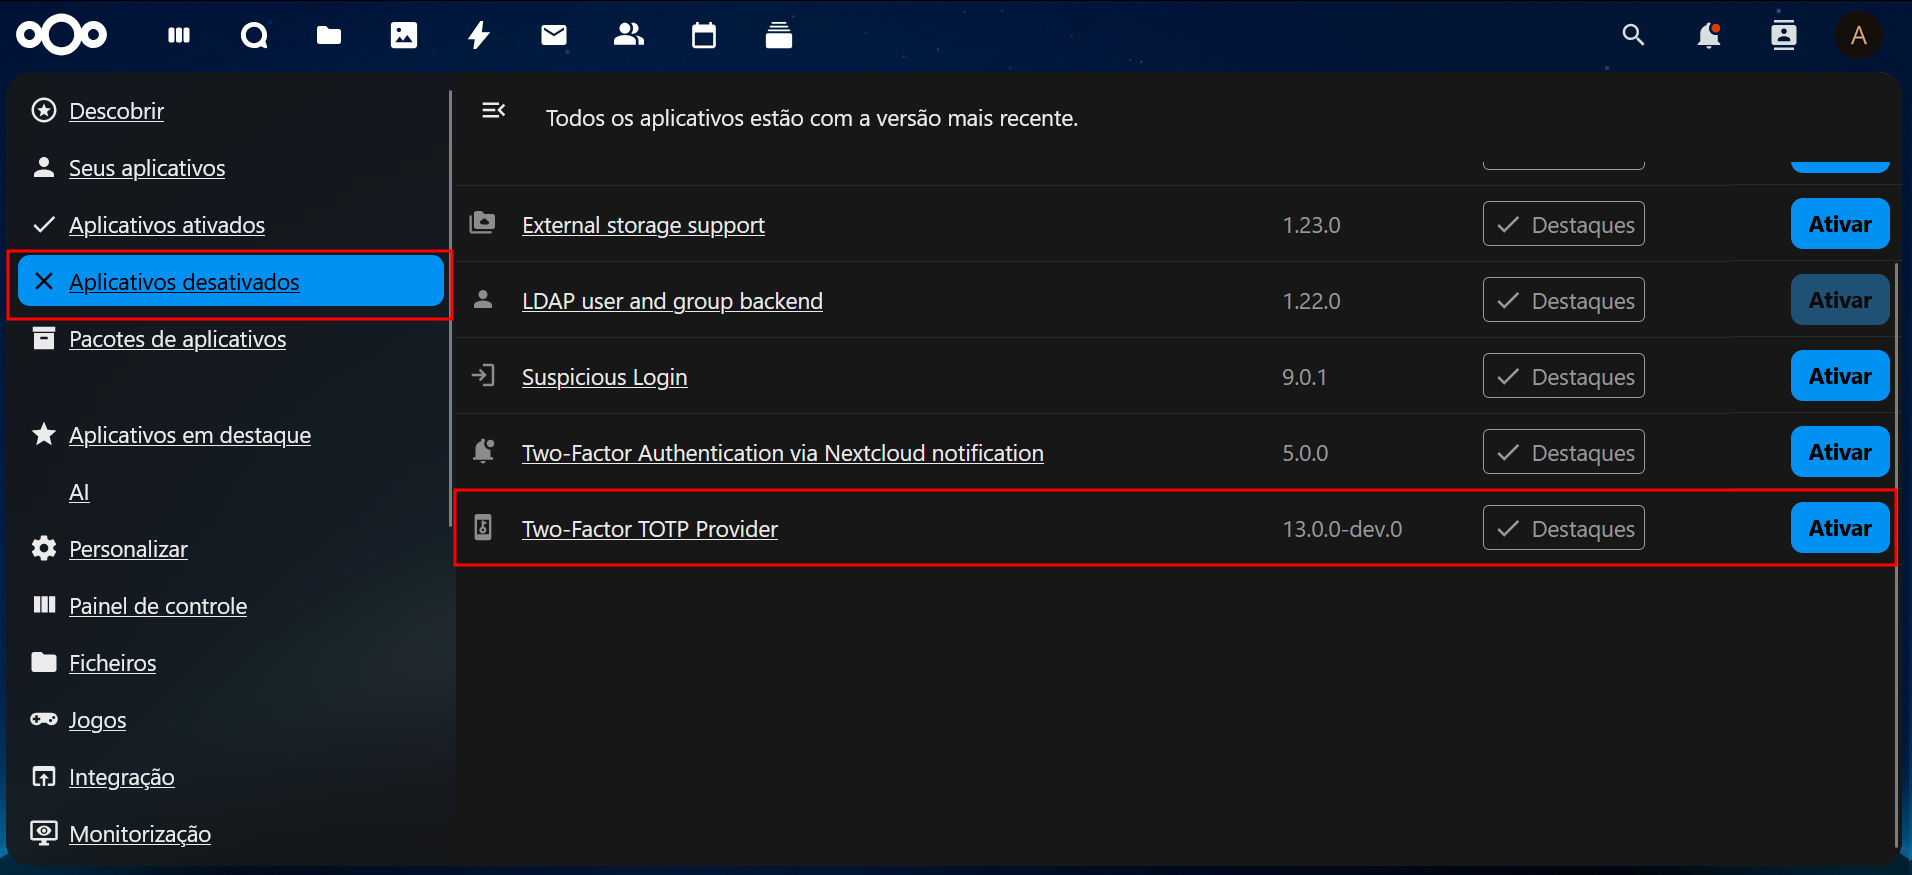This screenshot has width=1912, height=875.
Task: Open the Calendar icon in top bar
Action: click(x=704, y=36)
